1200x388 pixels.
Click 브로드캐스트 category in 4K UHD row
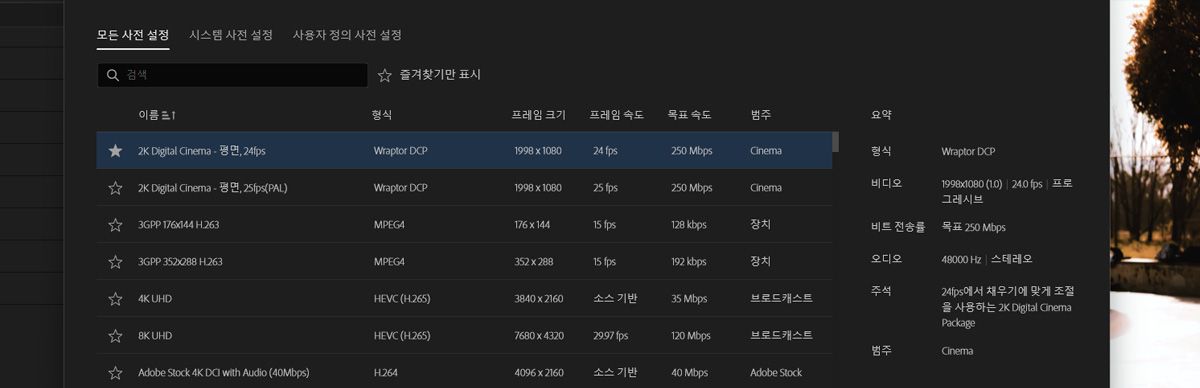pos(781,299)
